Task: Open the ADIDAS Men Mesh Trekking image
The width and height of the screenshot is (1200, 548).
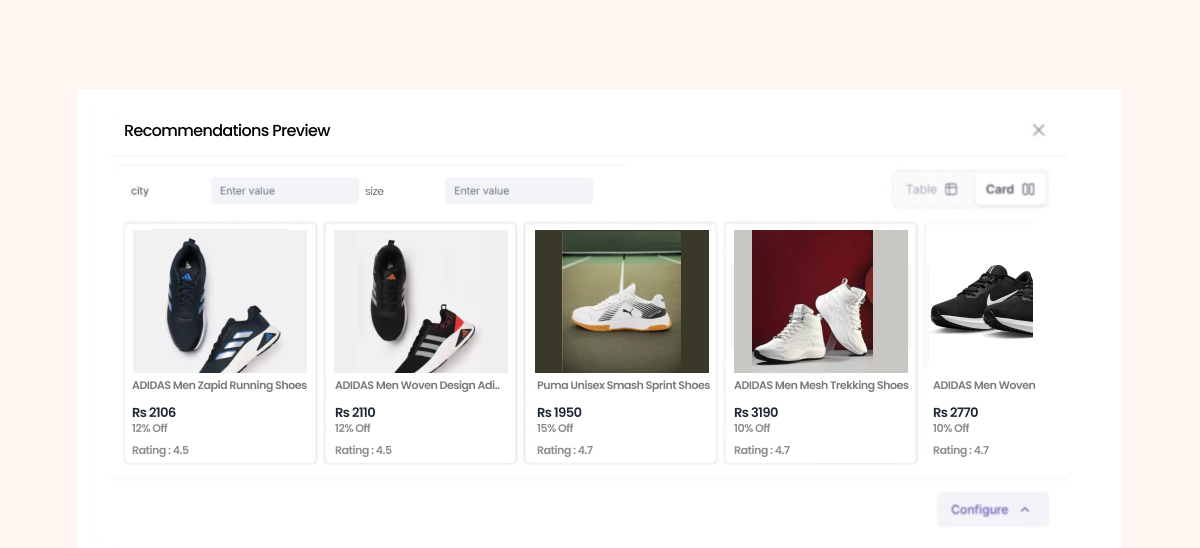Action: 820,301
